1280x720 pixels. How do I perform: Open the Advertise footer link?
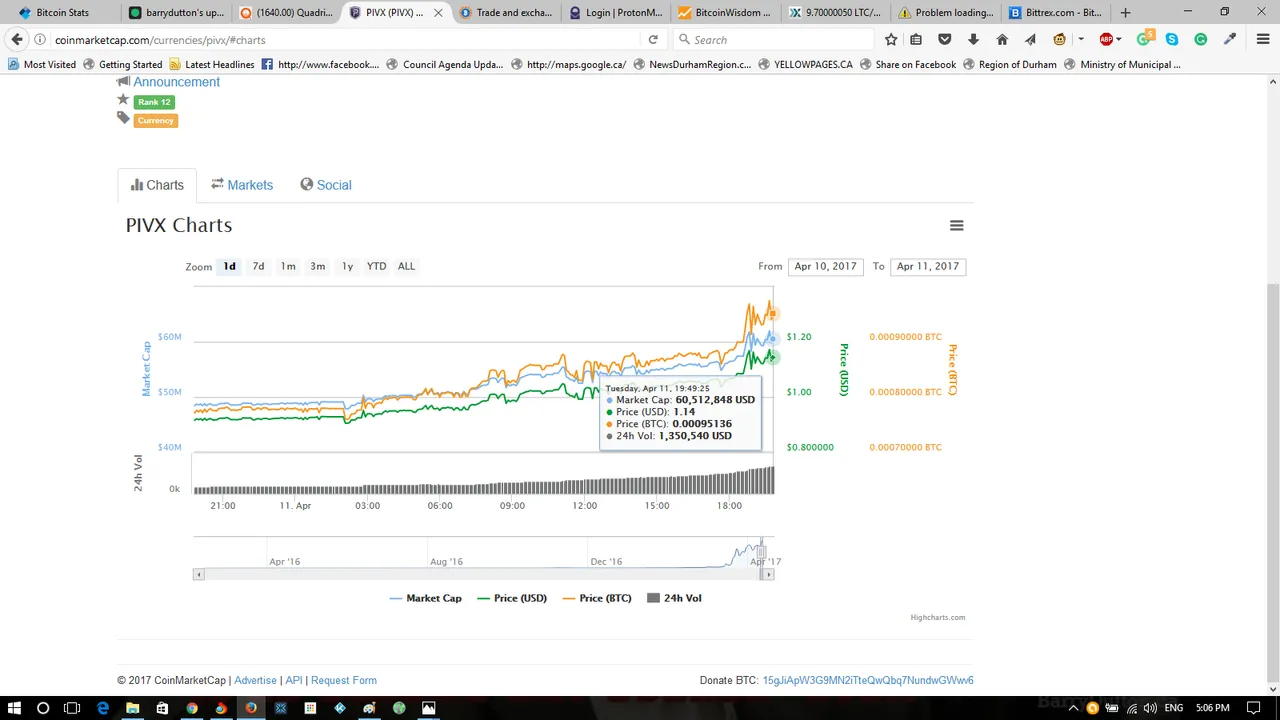(x=255, y=680)
